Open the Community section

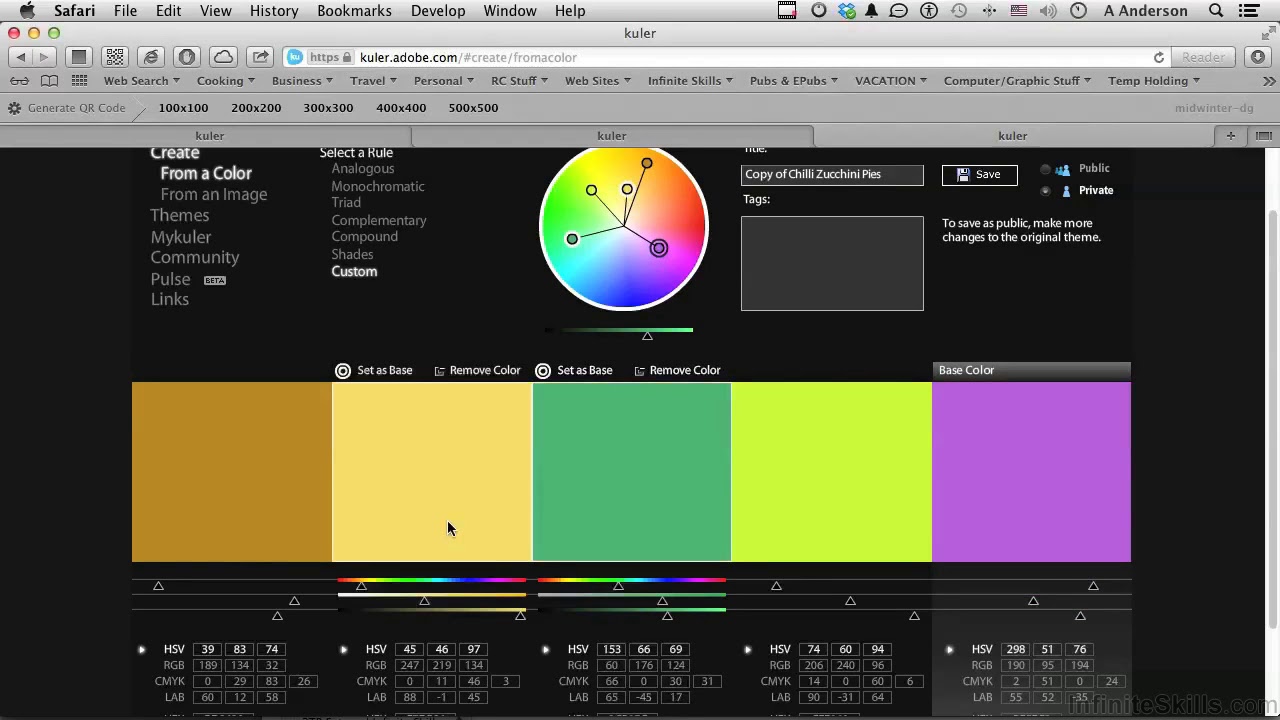point(195,258)
